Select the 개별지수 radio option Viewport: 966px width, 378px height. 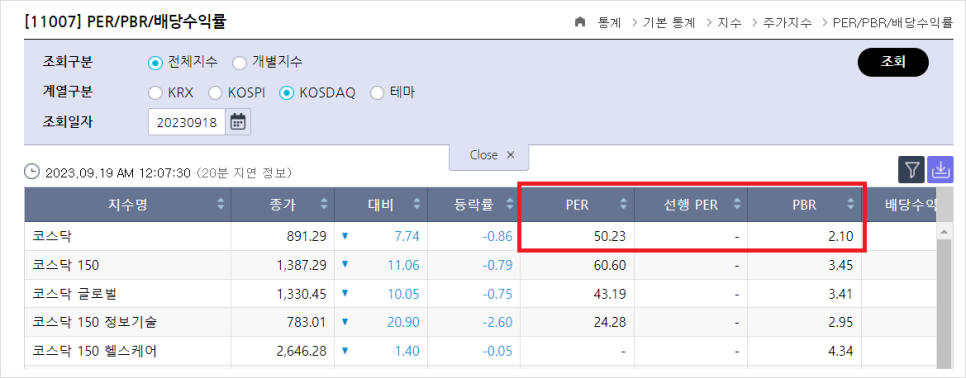click(x=240, y=62)
